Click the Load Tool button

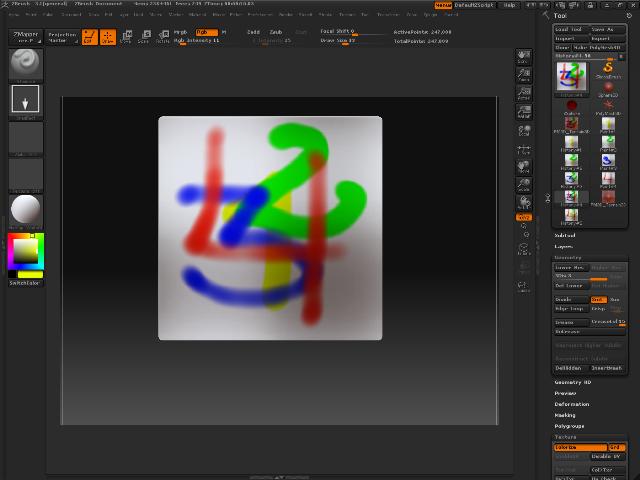click(569, 29)
